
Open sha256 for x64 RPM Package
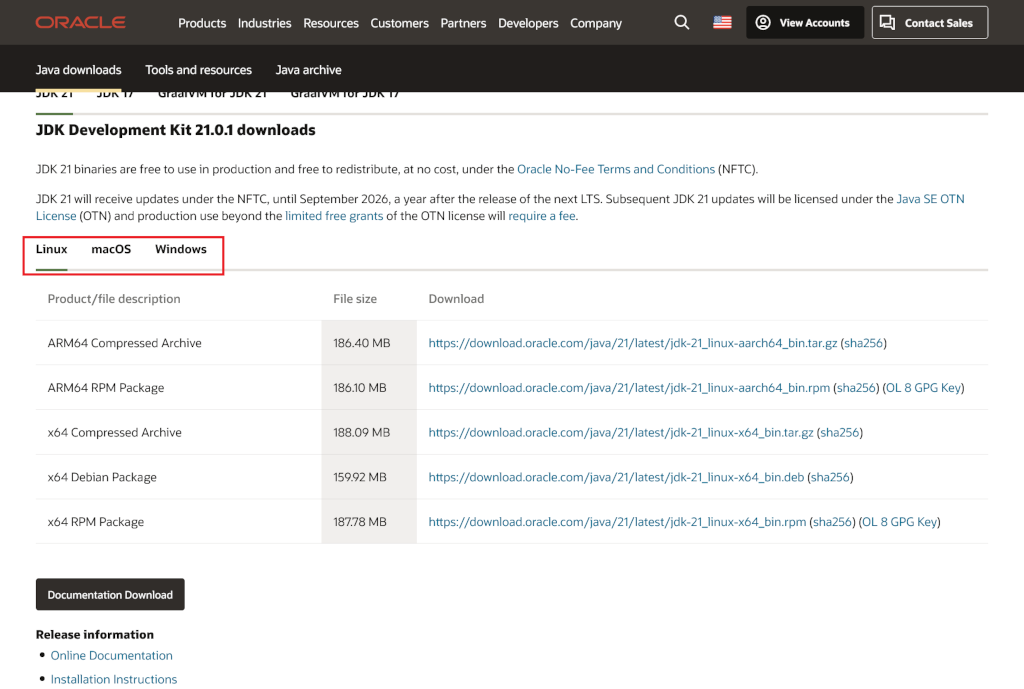click(832, 522)
